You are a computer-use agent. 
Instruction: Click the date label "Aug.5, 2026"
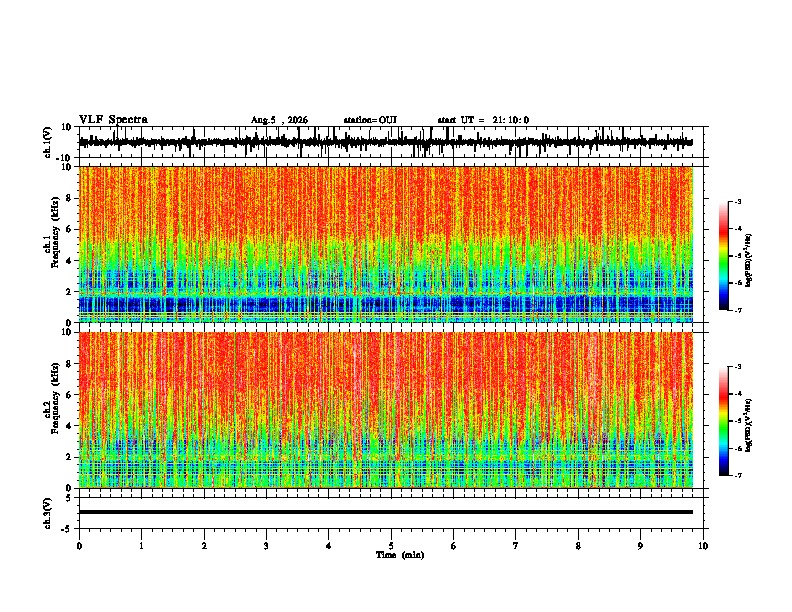(x=279, y=120)
